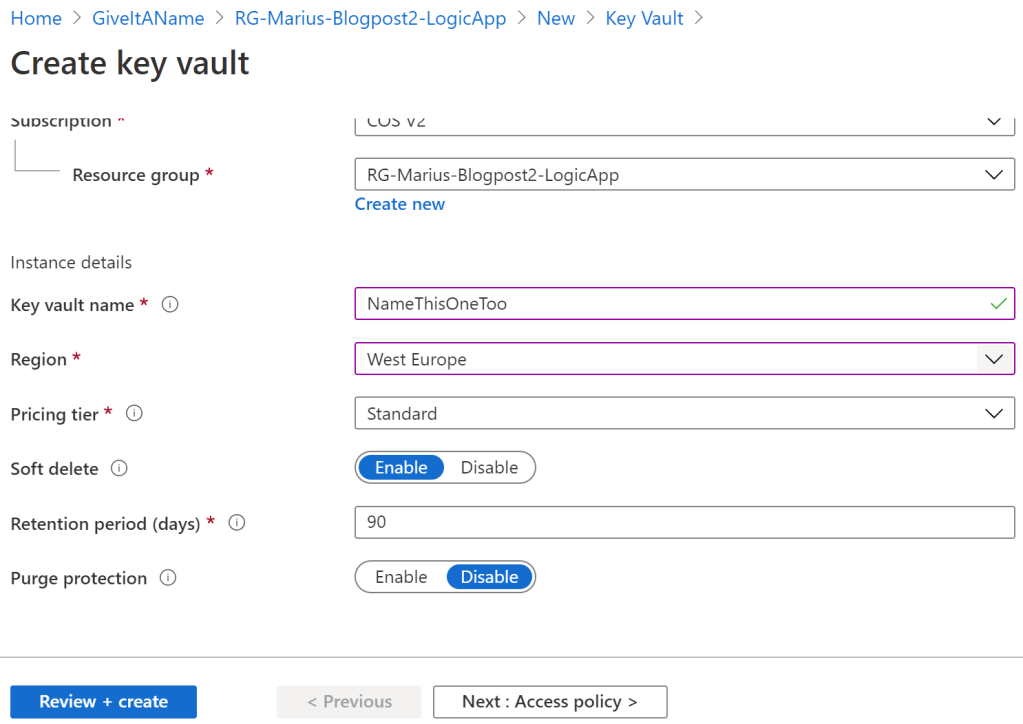Image resolution: width=1023 pixels, height=724 pixels.
Task: Open the Resource group dropdown
Action: 684,175
